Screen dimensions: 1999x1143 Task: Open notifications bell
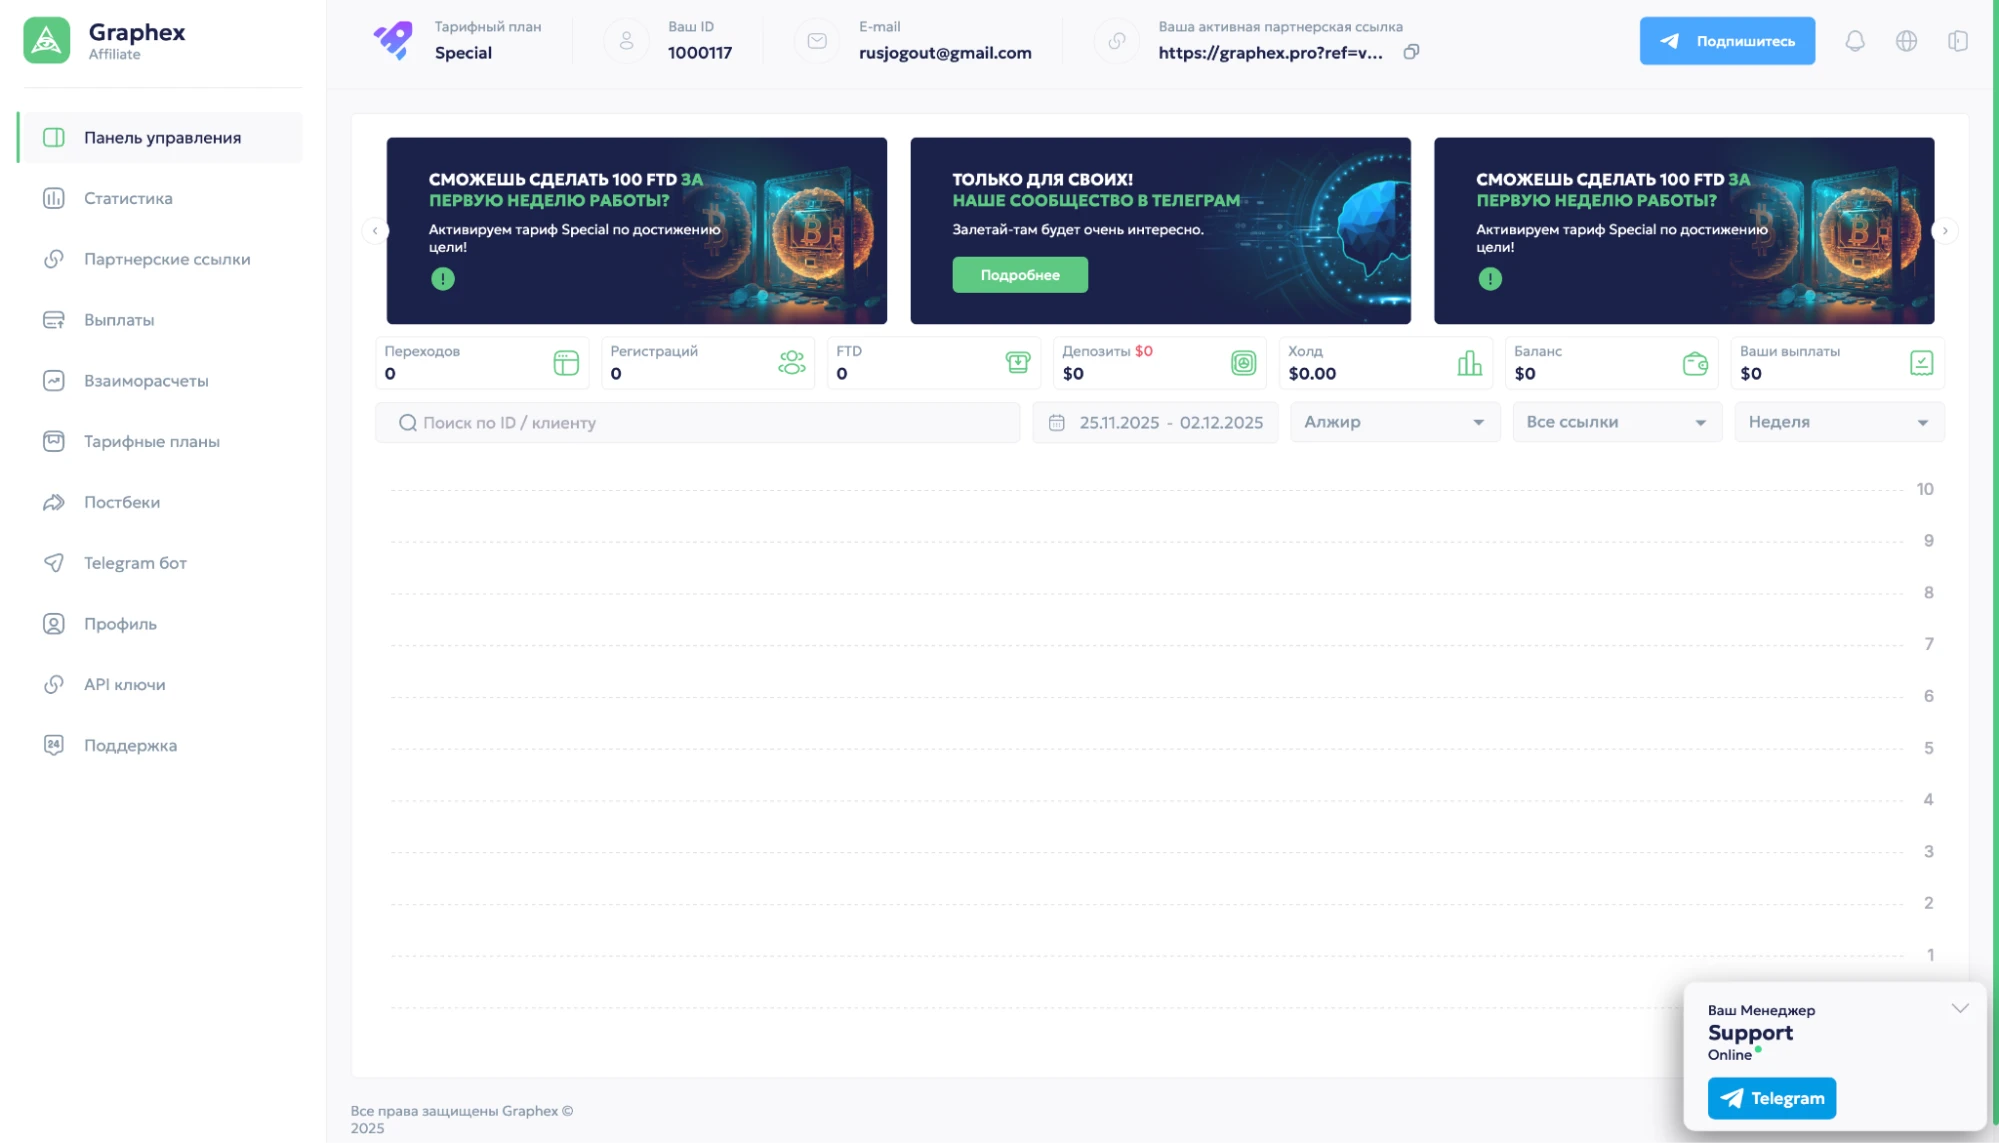pyautogui.click(x=1855, y=41)
